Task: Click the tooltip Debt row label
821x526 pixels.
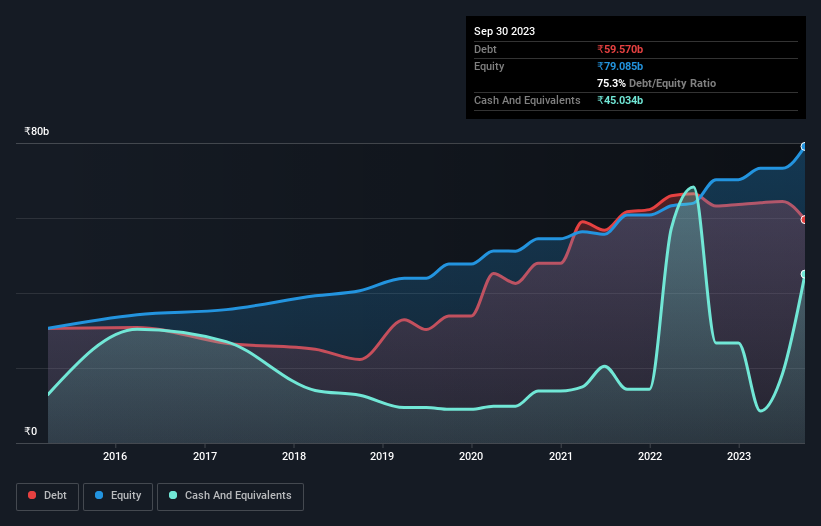Action: coord(485,49)
